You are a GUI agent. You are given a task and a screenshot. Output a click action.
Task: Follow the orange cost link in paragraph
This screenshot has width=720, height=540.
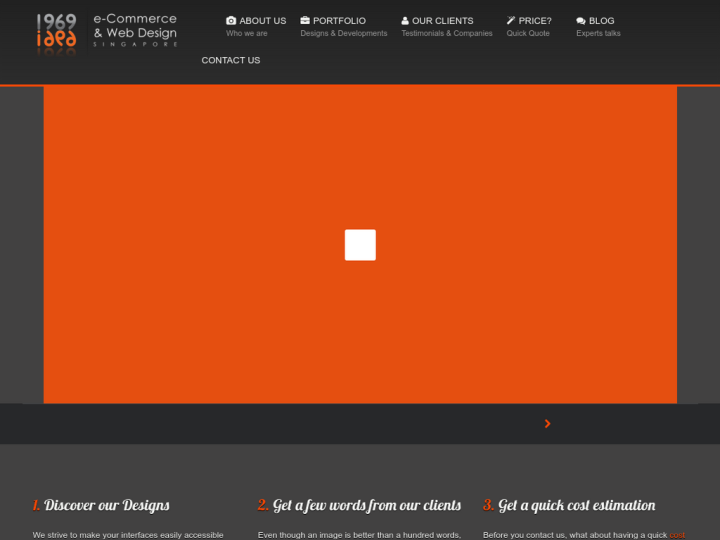click(678, 535)
